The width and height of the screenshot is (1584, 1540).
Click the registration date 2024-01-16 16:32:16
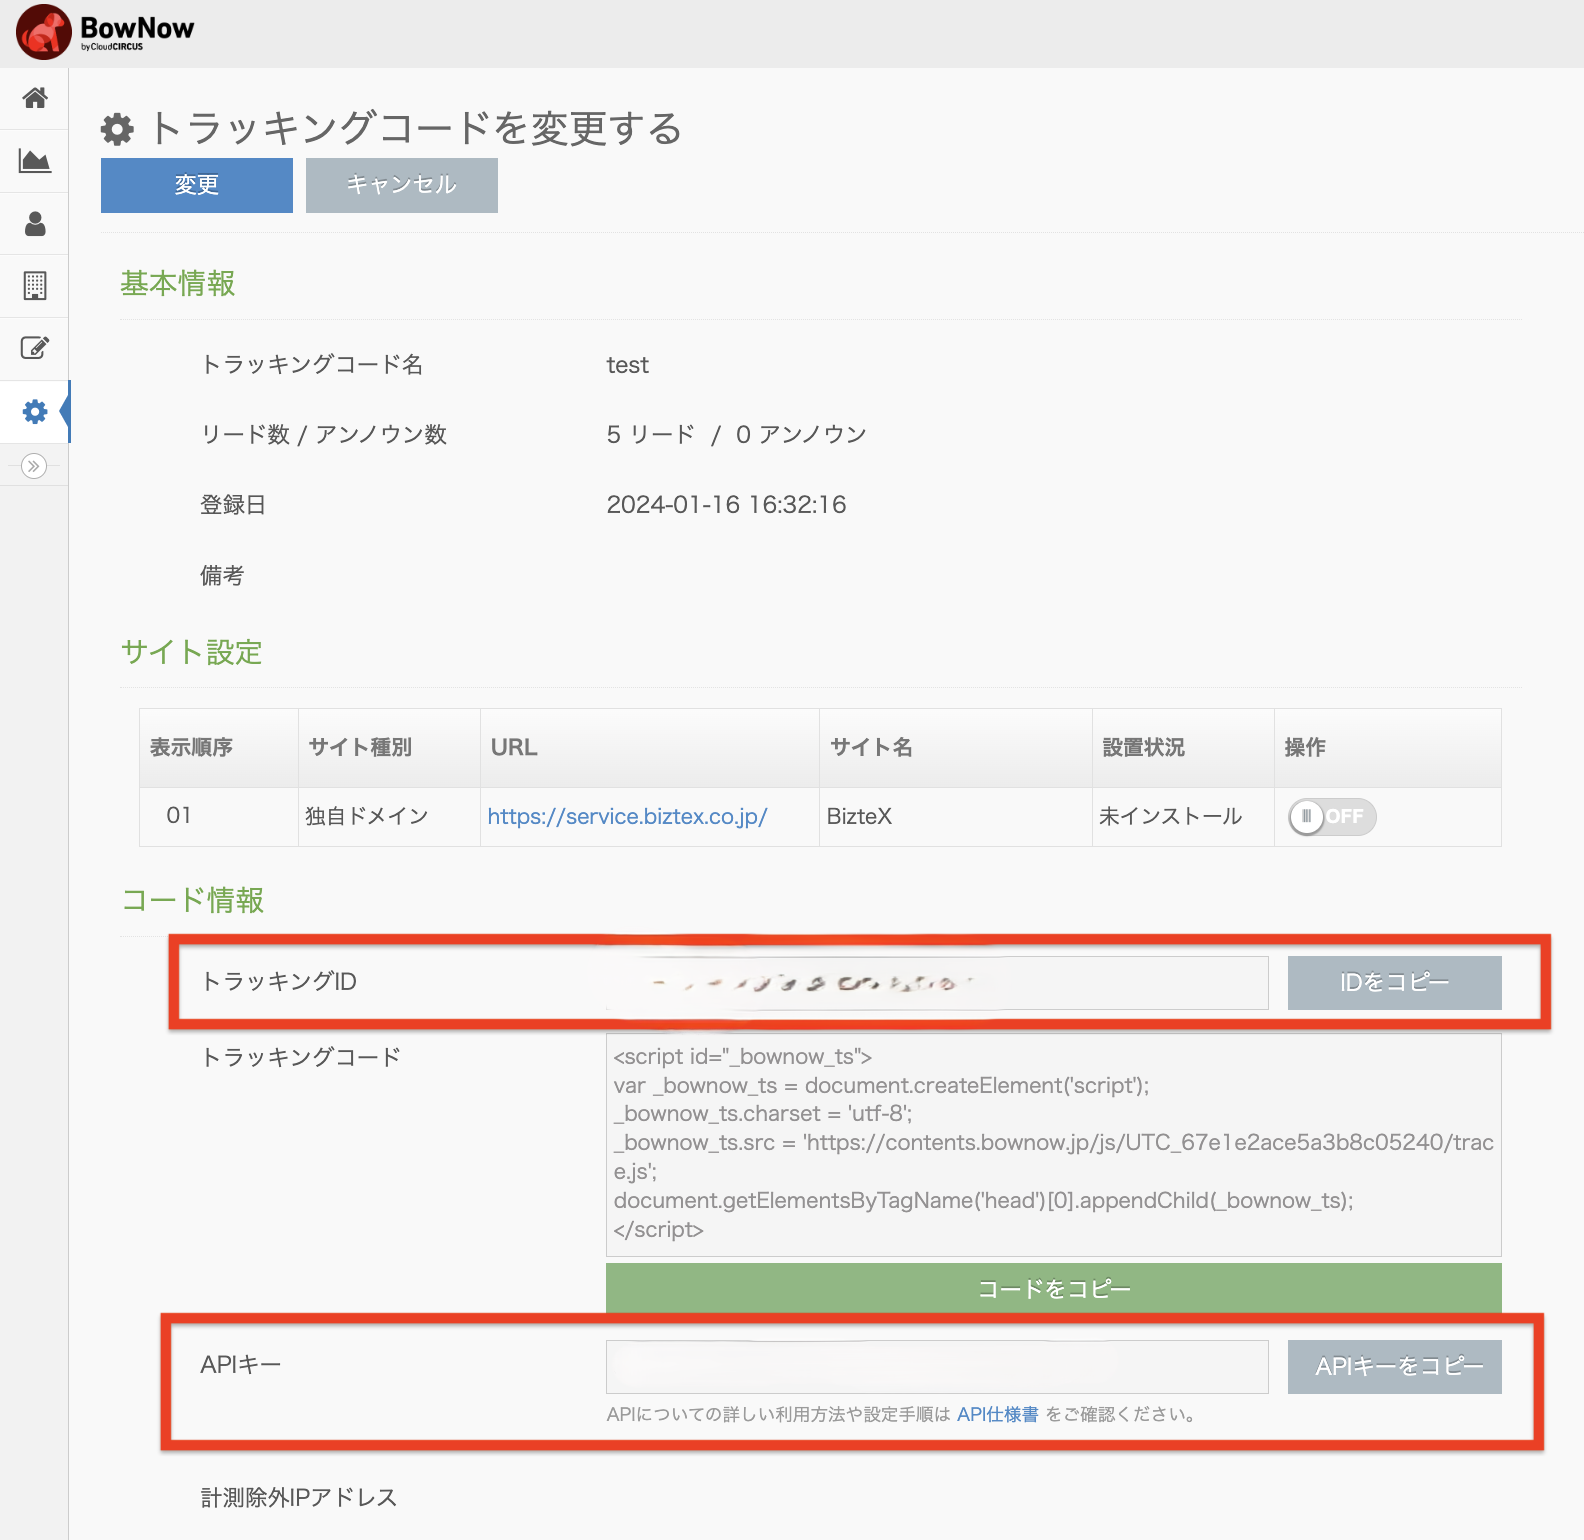pyautogui.click(x=726, y=504)
